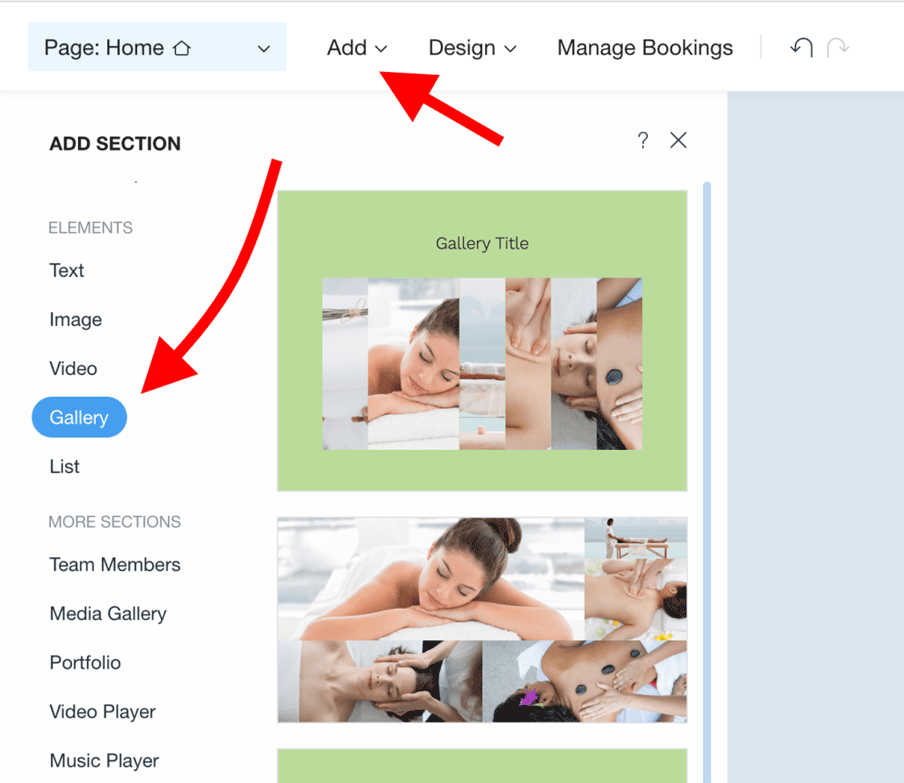
Task: Choose Video Player section
Action: [x=103, y=712]
